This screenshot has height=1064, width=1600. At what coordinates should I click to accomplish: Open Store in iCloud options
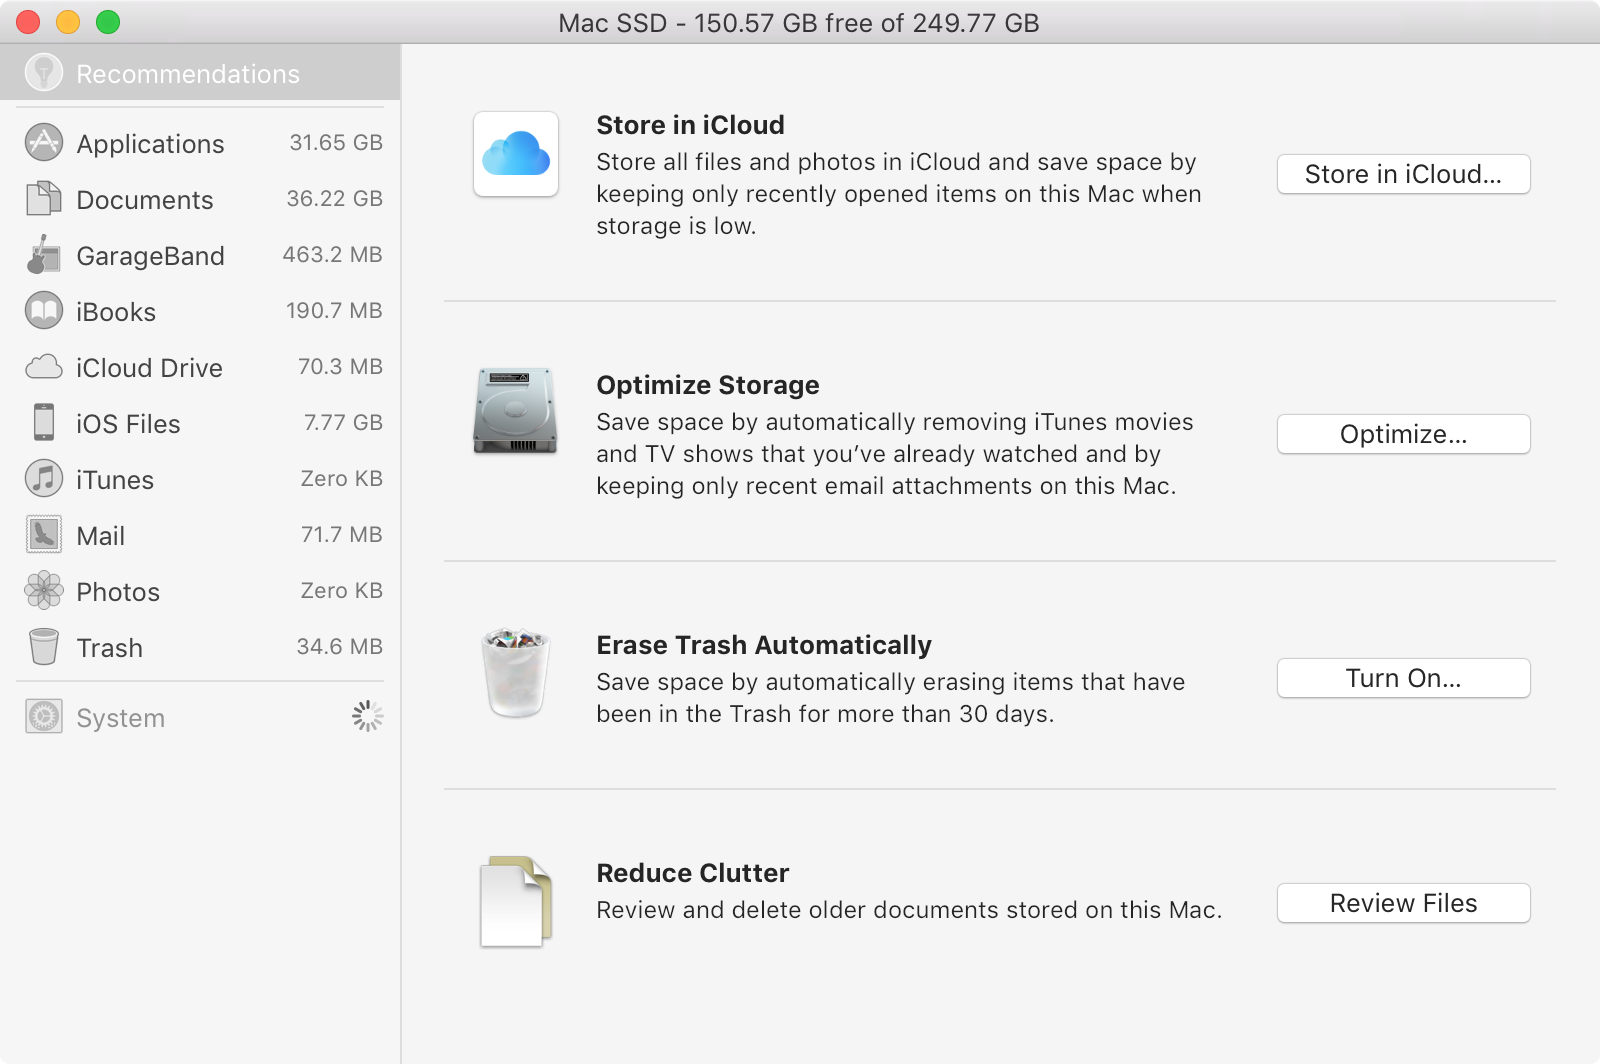1402,174
